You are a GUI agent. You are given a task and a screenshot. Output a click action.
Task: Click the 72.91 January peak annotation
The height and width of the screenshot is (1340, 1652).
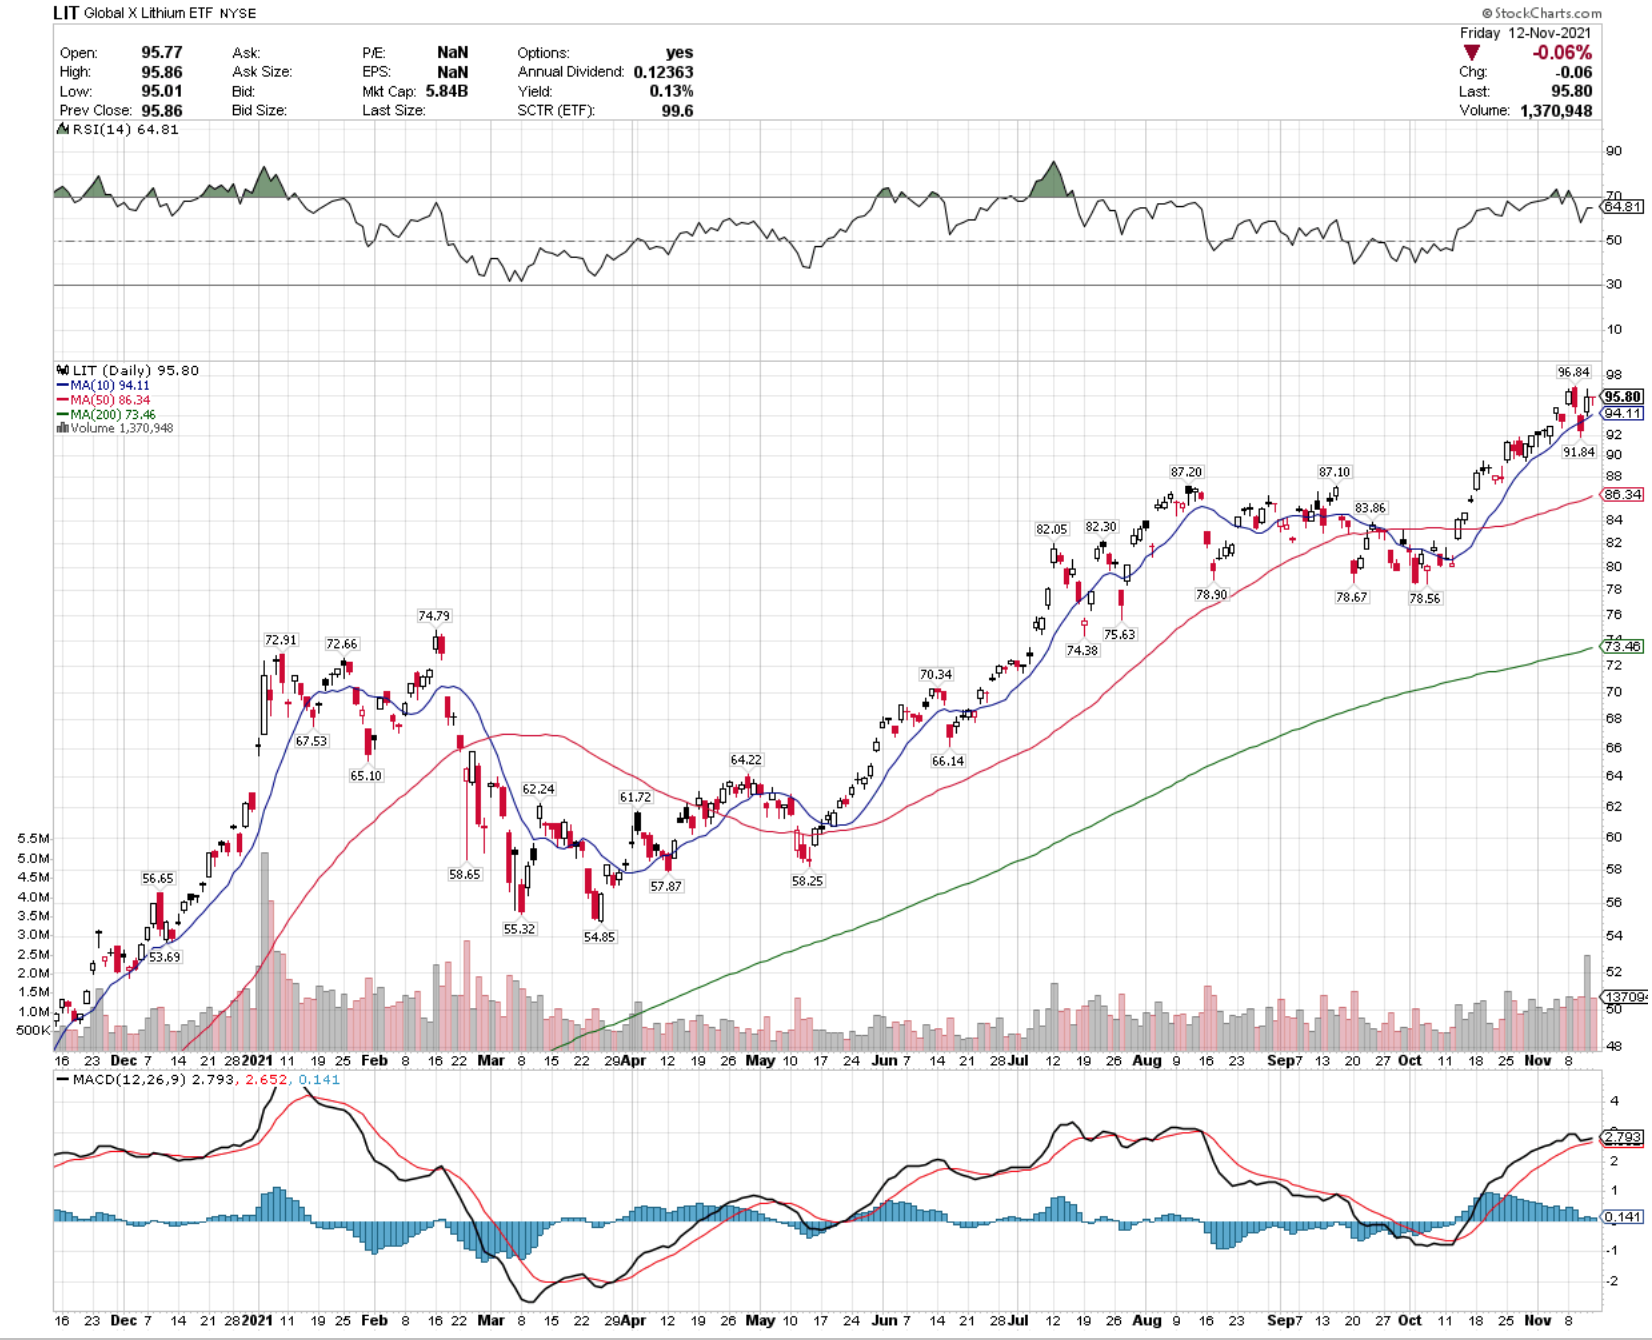point(280,640)
